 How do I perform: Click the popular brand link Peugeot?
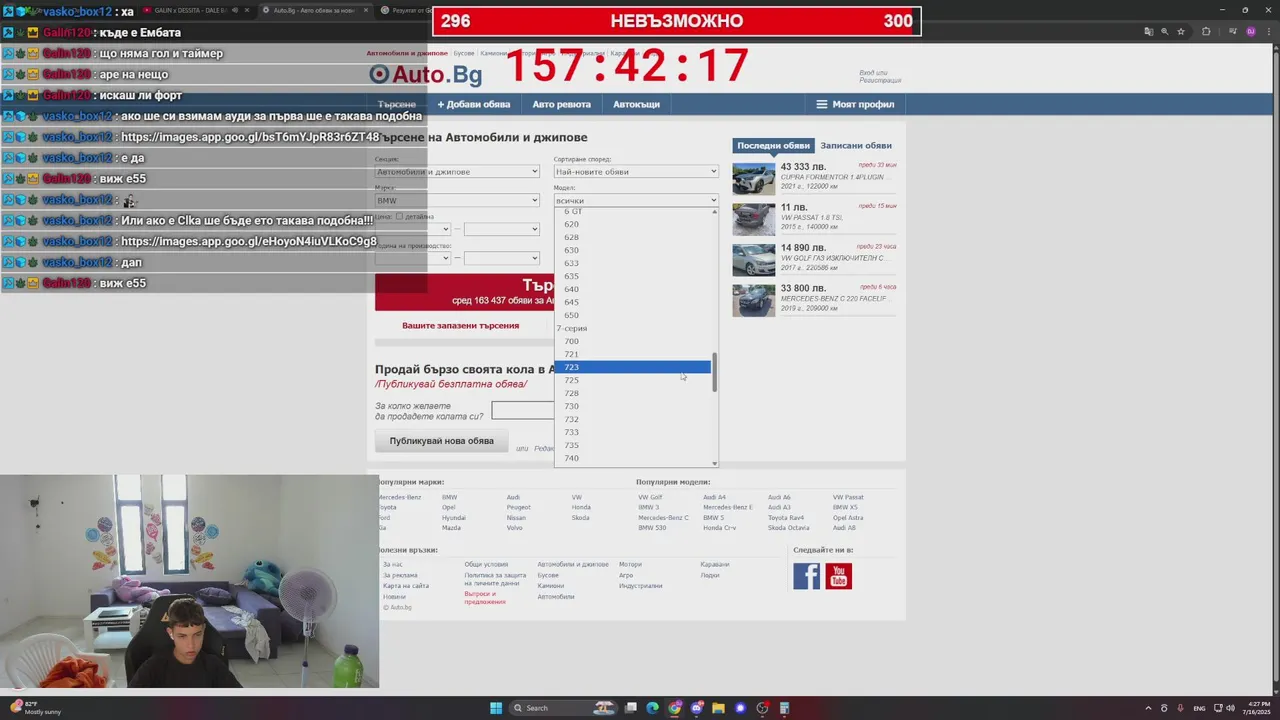point(518,507)
